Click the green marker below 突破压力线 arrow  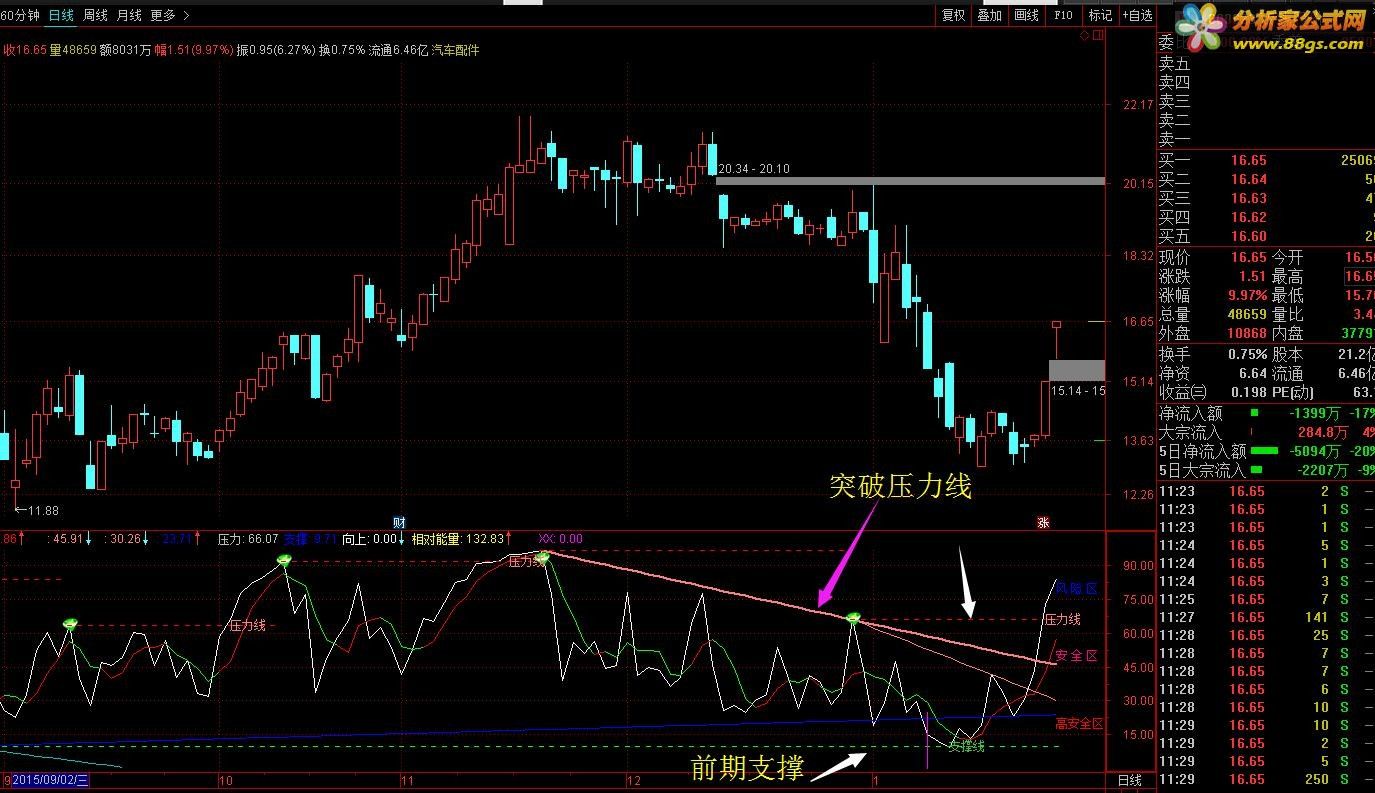(x=853, y=619)
